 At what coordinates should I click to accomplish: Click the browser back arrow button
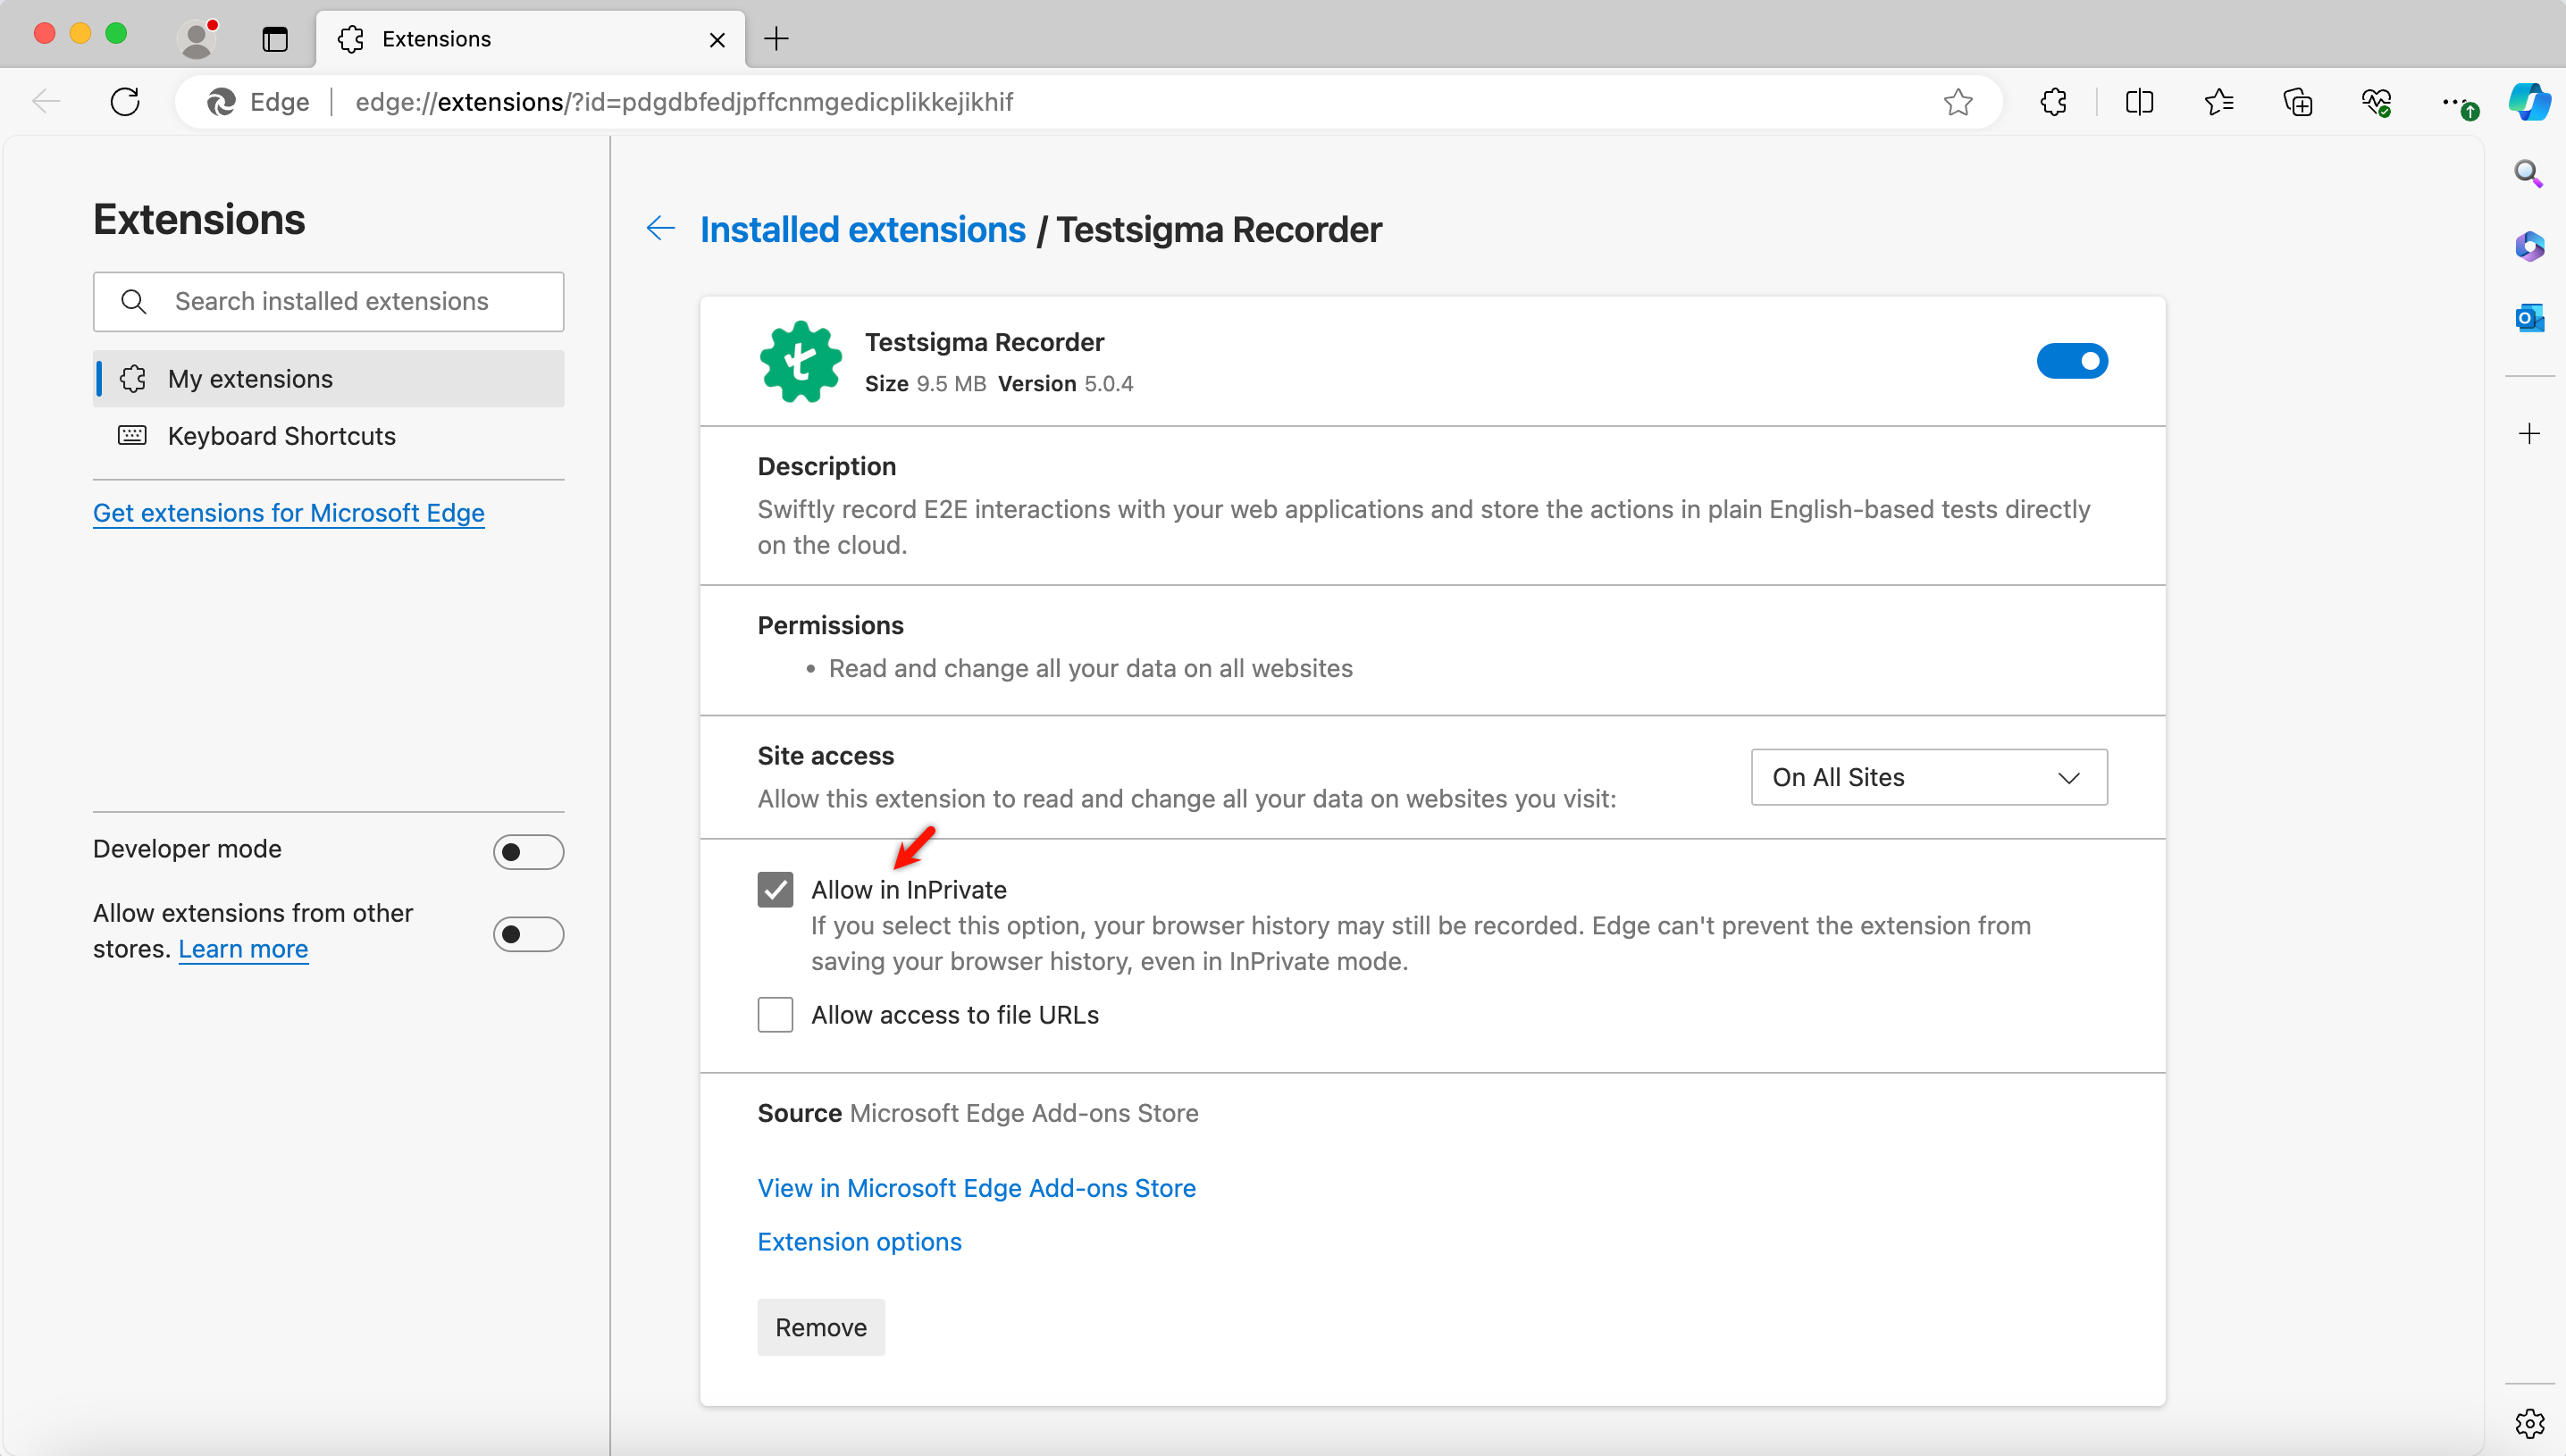(x=46, y=101)
